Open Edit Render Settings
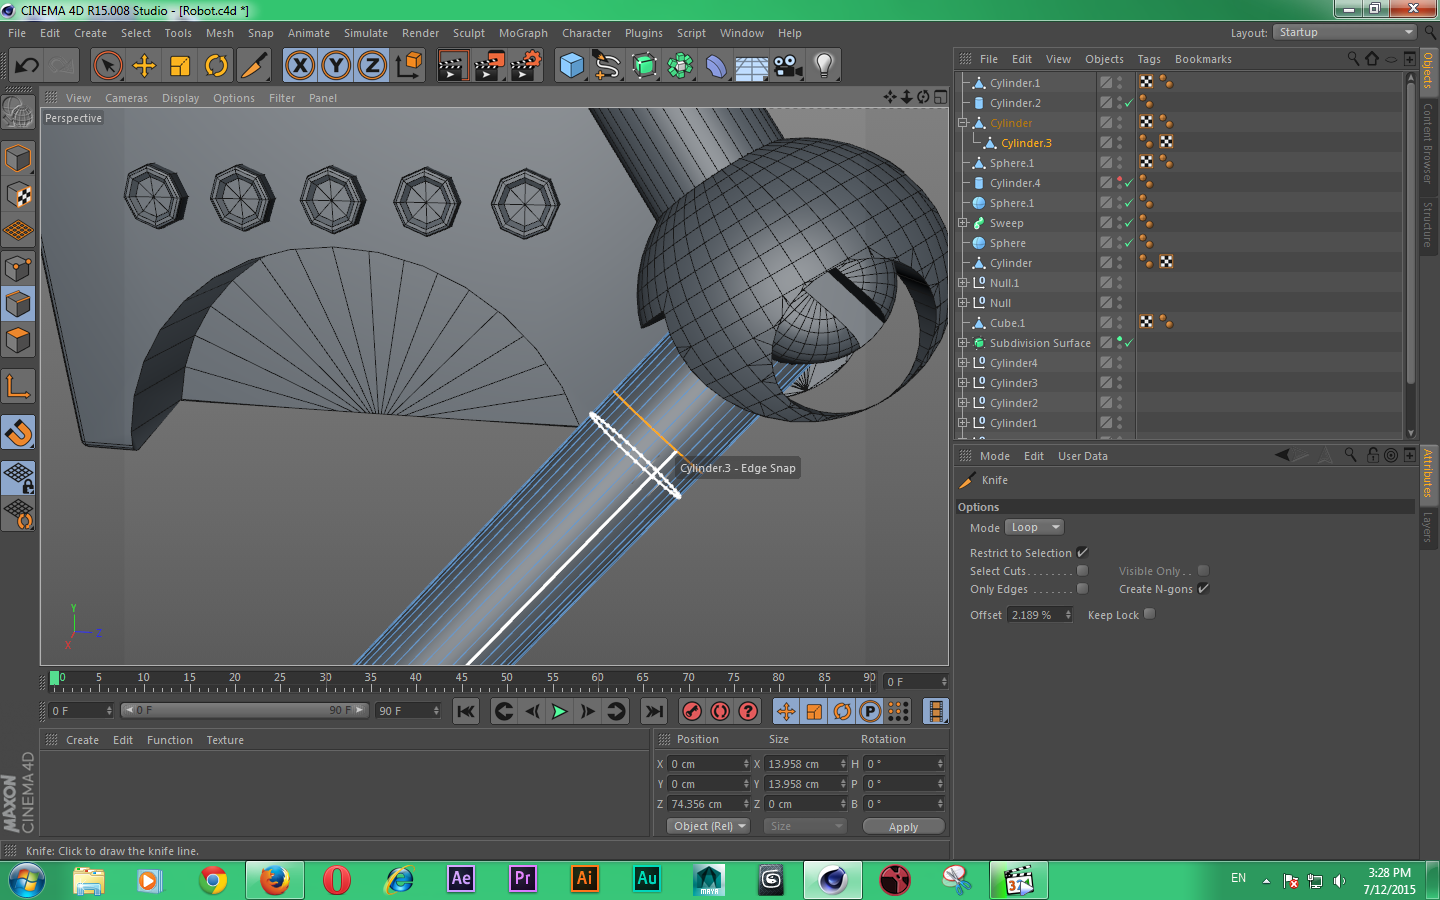 (x=526, y=66)
